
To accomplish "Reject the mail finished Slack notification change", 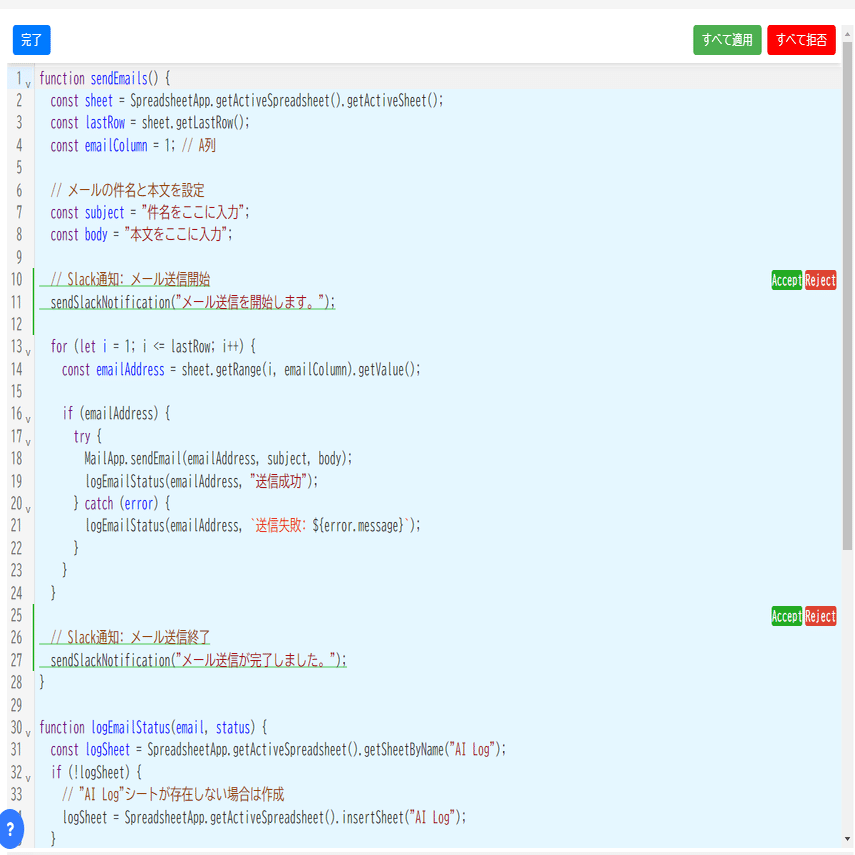I will [x=820, y=616].
